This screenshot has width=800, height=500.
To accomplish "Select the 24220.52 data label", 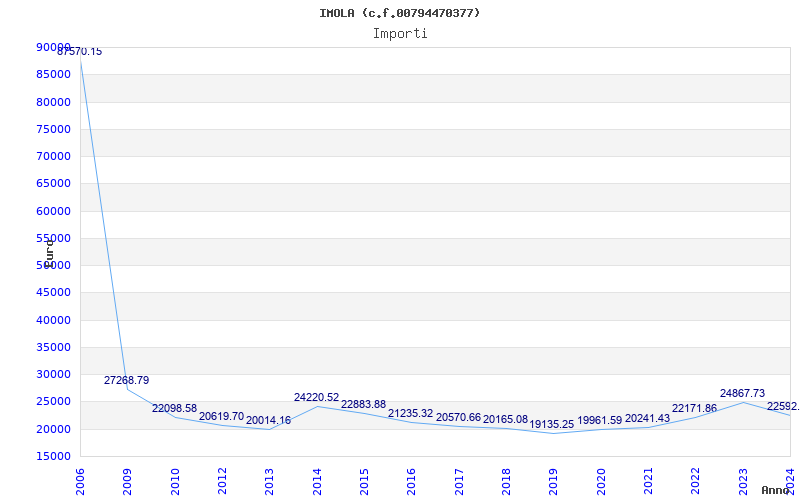I will click(316, 397).
